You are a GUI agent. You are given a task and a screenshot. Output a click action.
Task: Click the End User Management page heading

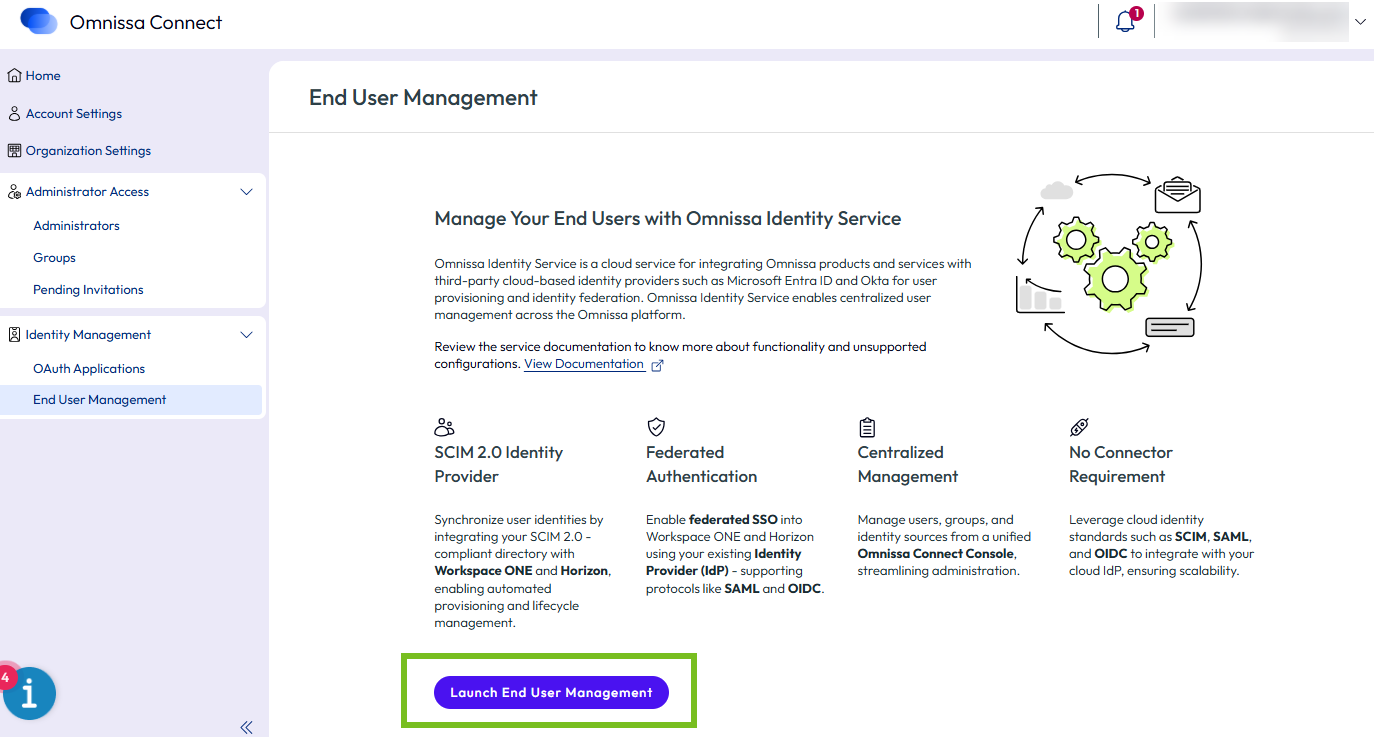pyautogui.click(x=423, y=97)
